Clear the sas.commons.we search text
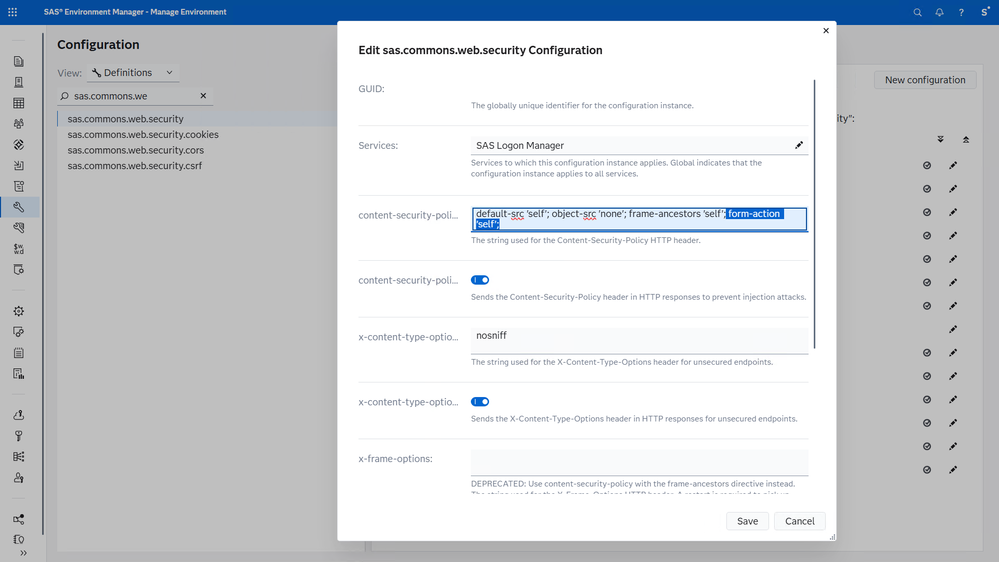 pyautogui.click(x=203, y=96)
